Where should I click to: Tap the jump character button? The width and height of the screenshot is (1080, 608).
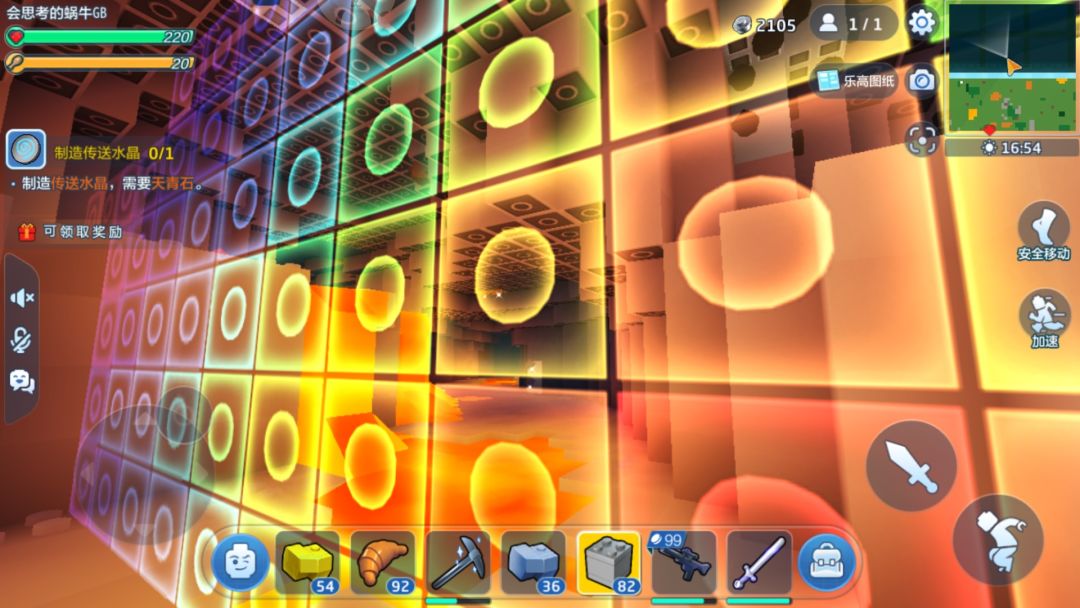pyautogui.click(x=999, y=540)
